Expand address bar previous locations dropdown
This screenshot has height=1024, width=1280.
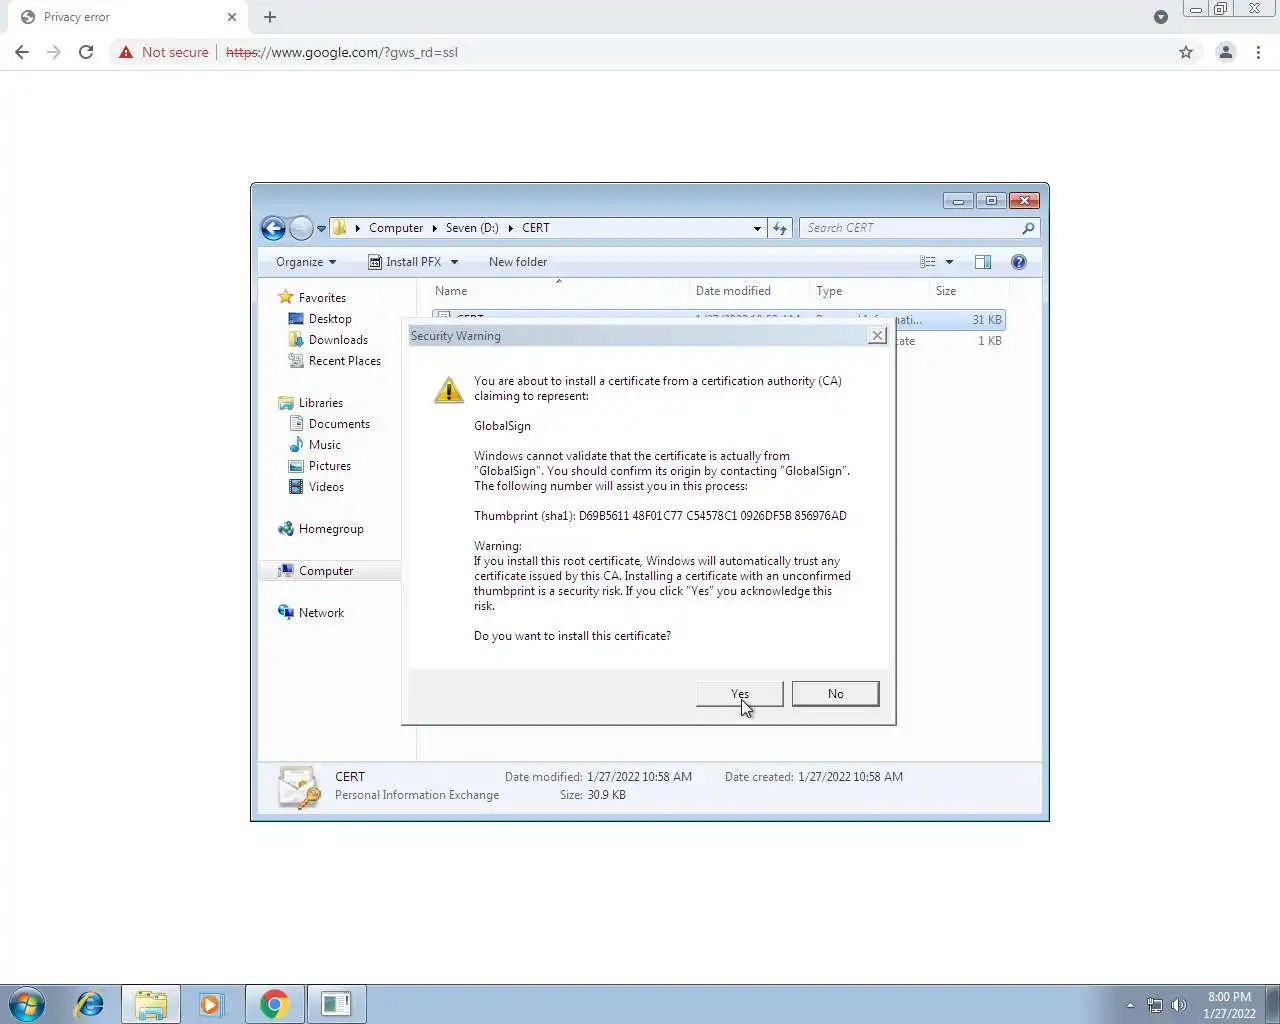[x=757, y=228]
